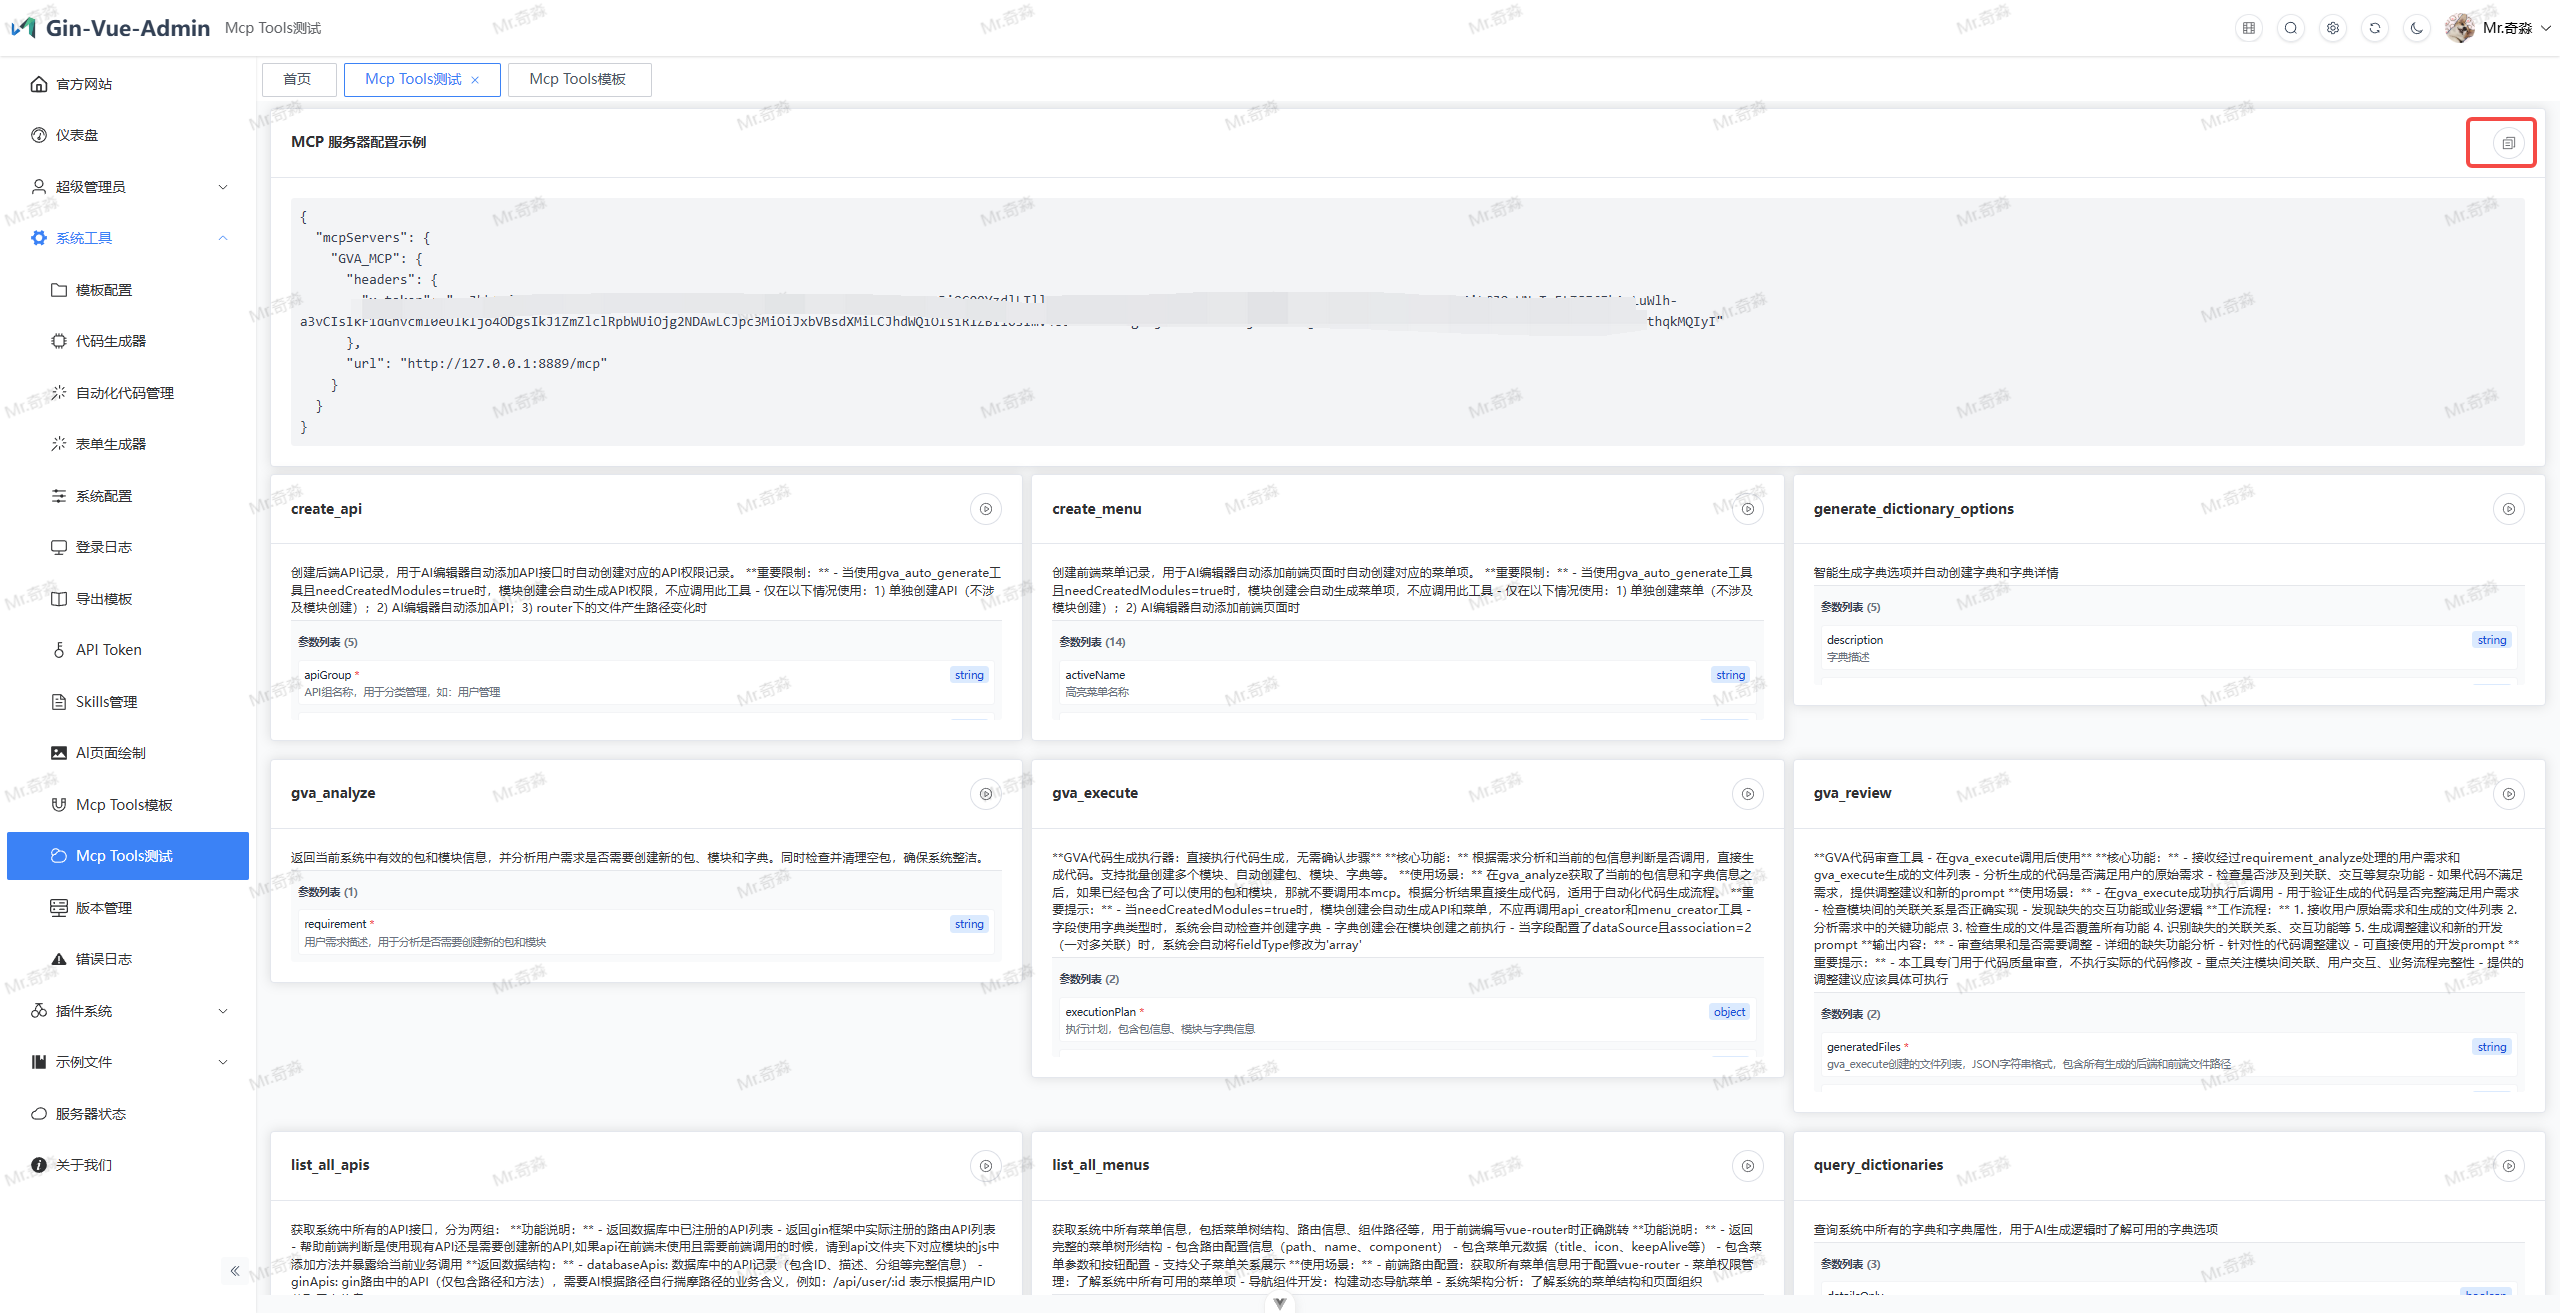
Task: Run the generate_dictionary_options tool test
Action: click(x=2508, y=510)
